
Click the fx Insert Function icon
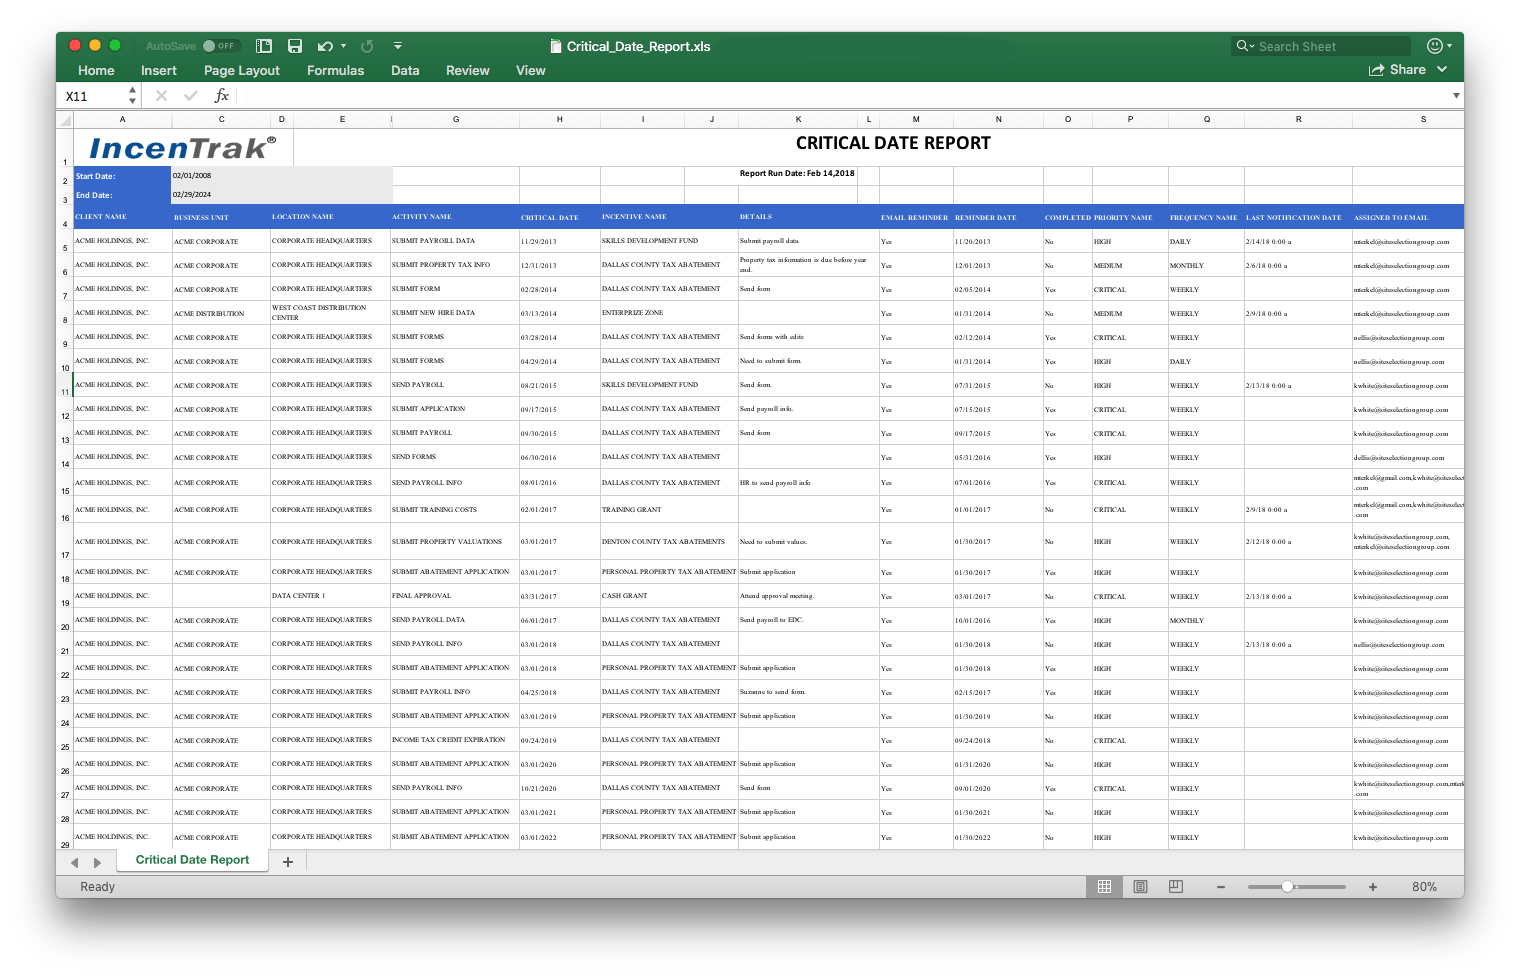[222, 96]
